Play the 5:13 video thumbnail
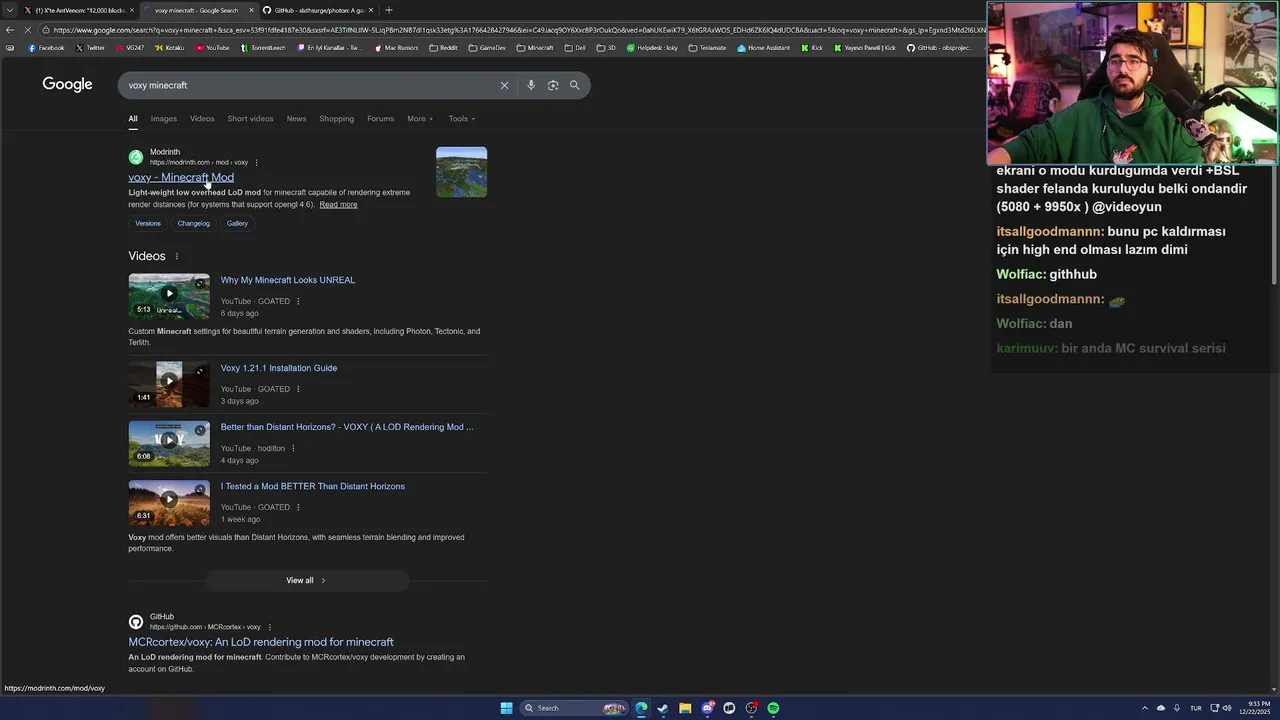The height and width of the screenshot is (720, 1280). pyautogui.click(x=169, y=296)
